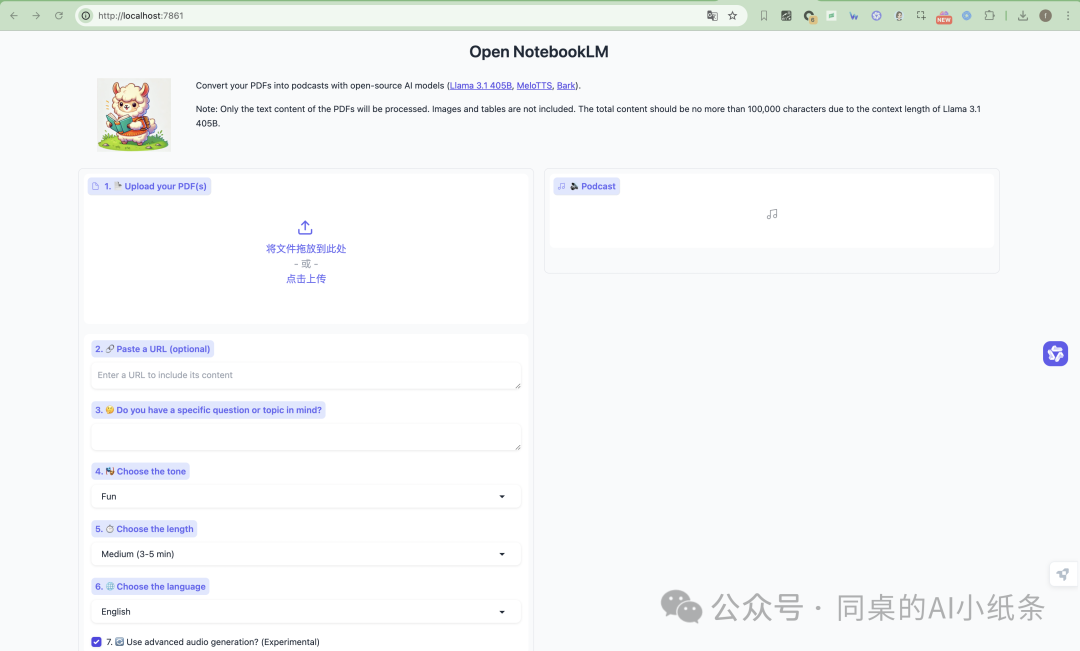Click the upload arrow icon
1080x651 pixels.
point(305,227)
